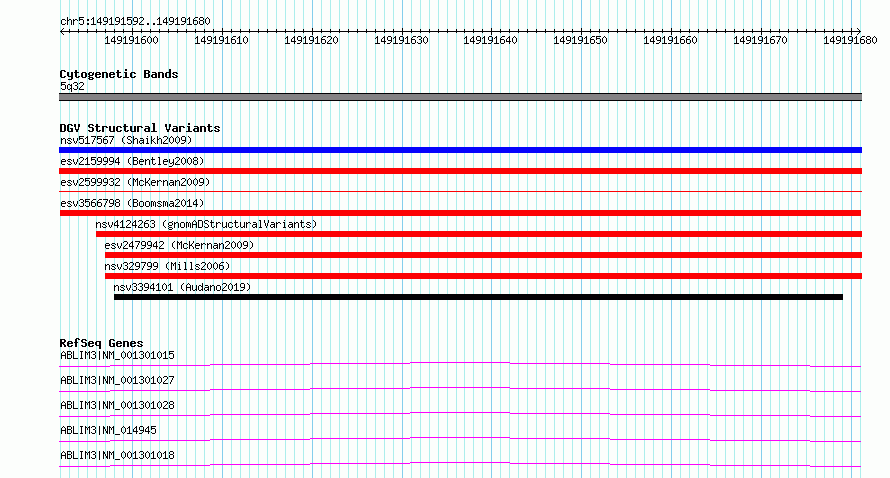890x478 pixels.
Task: Select the nsv4124263 (gnomADStructuralVariants) label
Action: pyautogui.click(x=206, y=224)
